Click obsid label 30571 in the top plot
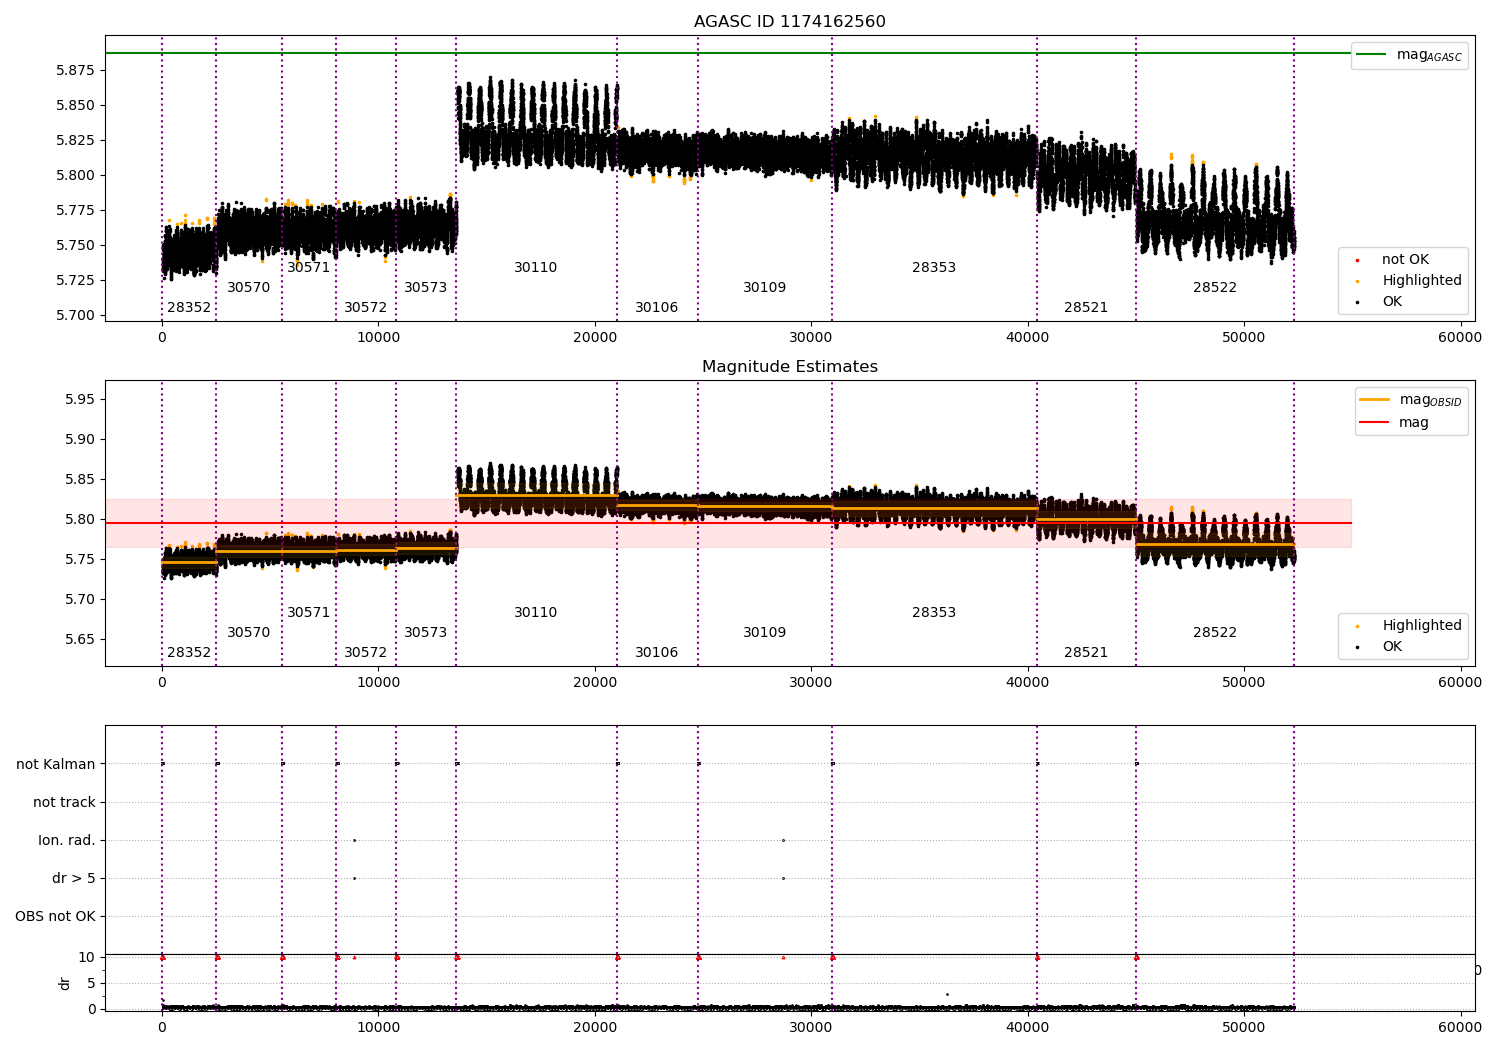Image resolution: width=1500 pixels, height=1050 pixels. coord(308,268)
